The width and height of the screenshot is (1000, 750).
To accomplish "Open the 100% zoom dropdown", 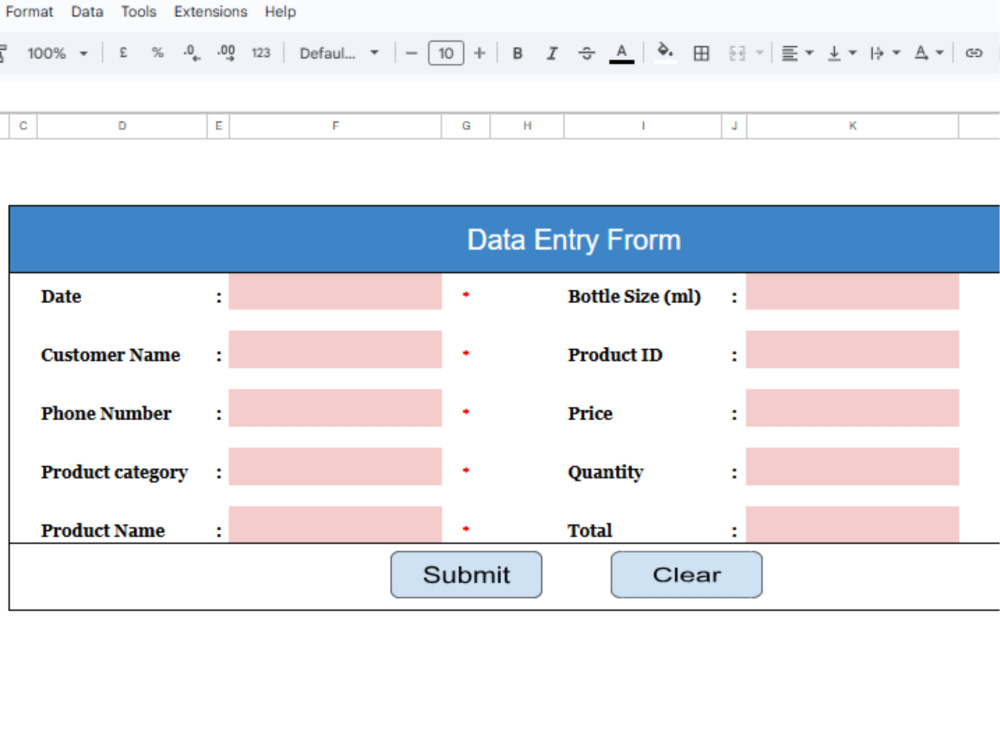I will pos(57,53).
